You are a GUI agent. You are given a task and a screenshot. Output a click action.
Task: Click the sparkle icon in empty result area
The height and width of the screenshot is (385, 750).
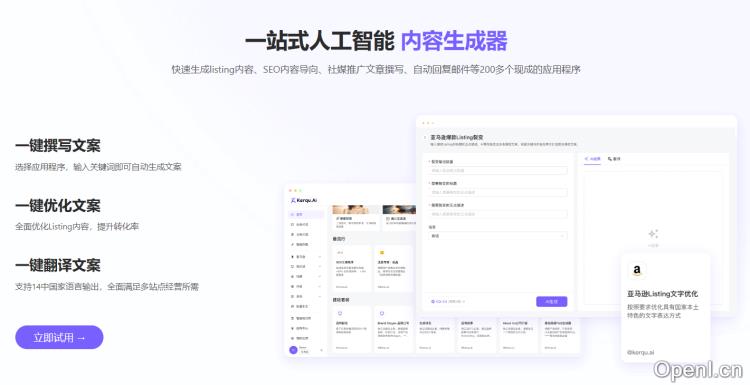pyautogui.click(x=653, y=234)
